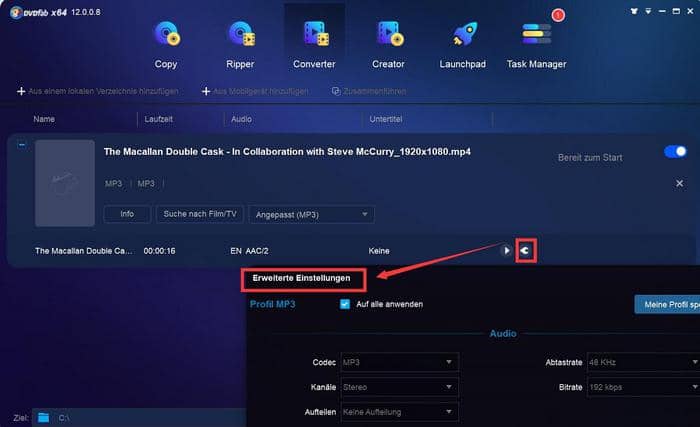Uncheck Auf alle anwenden checkbox
The width and height of the screenshot is (700, 427).
(x=345, y=304)
